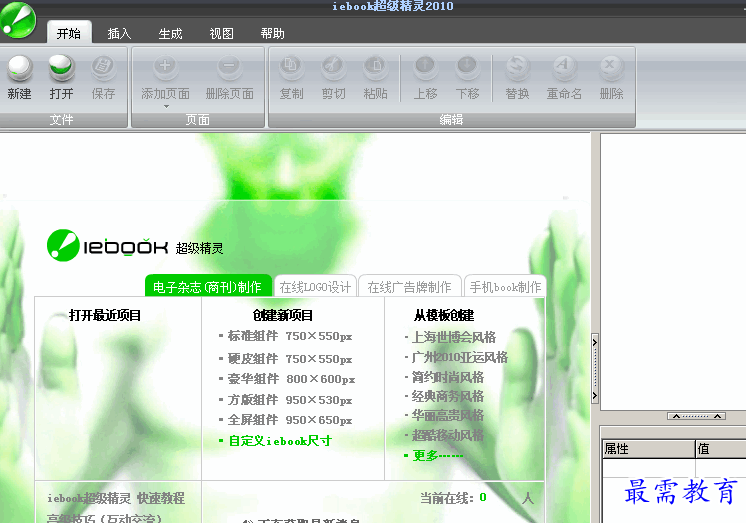This screenshot has height=523, width=746.
Task: Open the 帮助 ribbon tab
Action: tap(273, 33)
